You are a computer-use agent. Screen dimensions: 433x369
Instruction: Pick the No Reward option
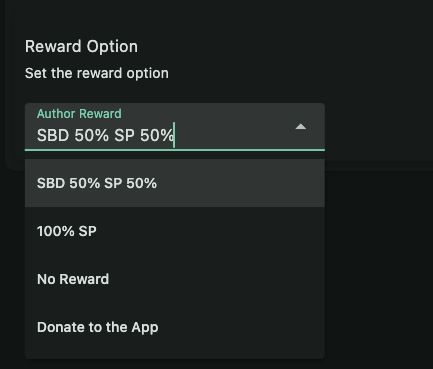tap(175, 279)
